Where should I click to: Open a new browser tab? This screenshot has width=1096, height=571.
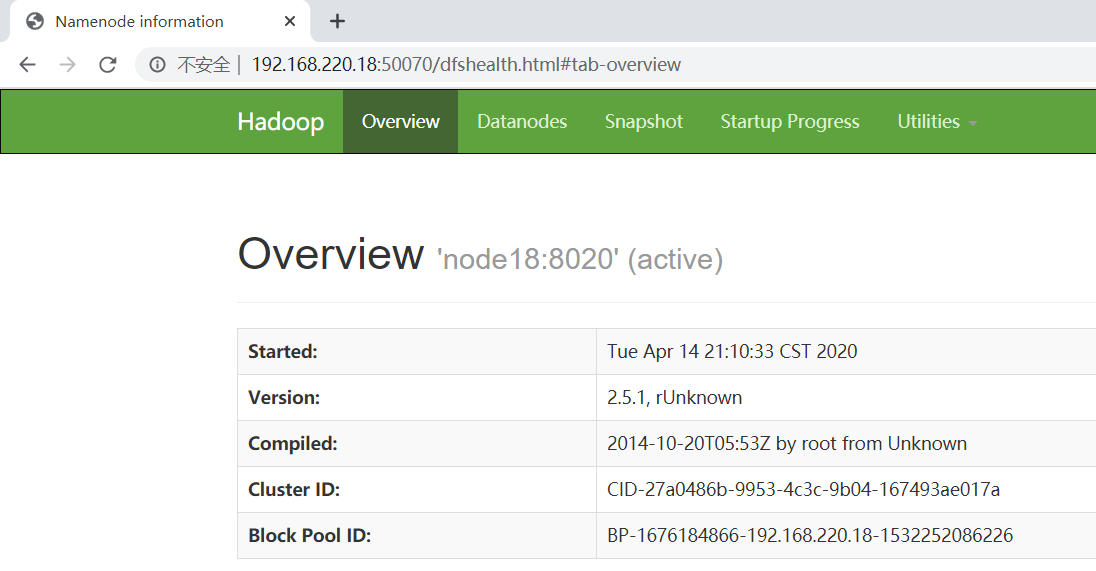(x=337, y=21)
